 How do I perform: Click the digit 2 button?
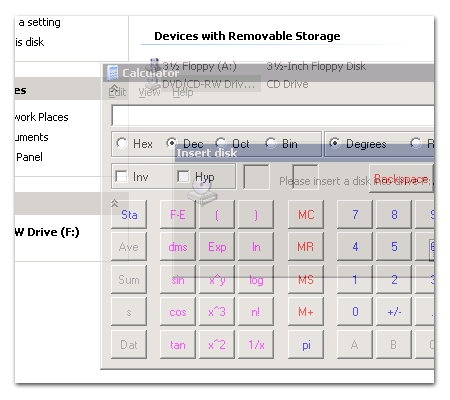(x=394, y=279)
